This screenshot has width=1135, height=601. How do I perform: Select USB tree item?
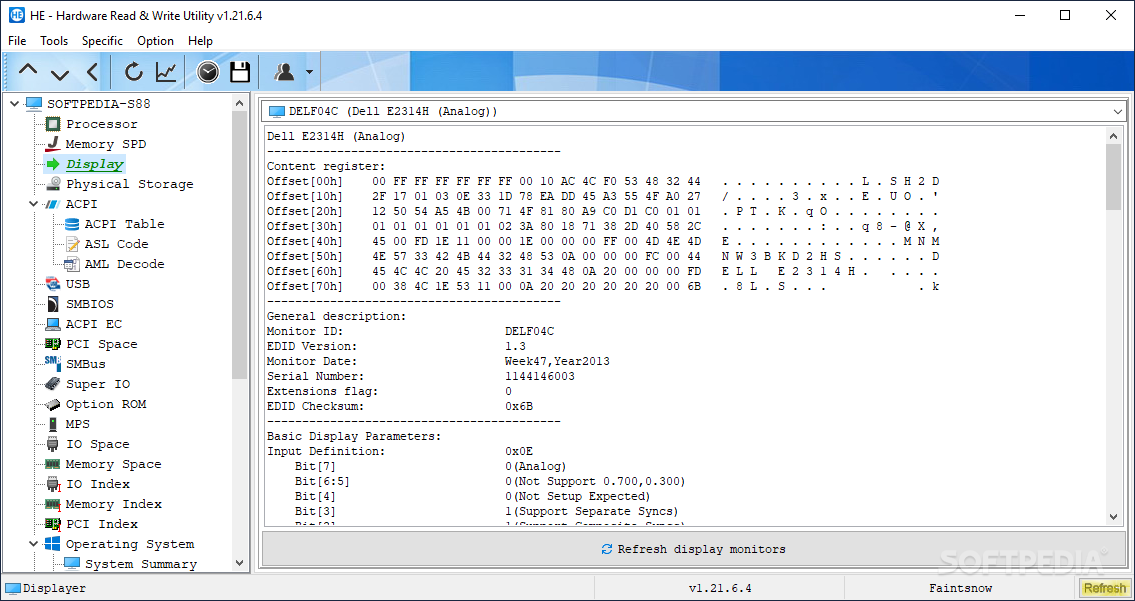click(x=78, y=284)
